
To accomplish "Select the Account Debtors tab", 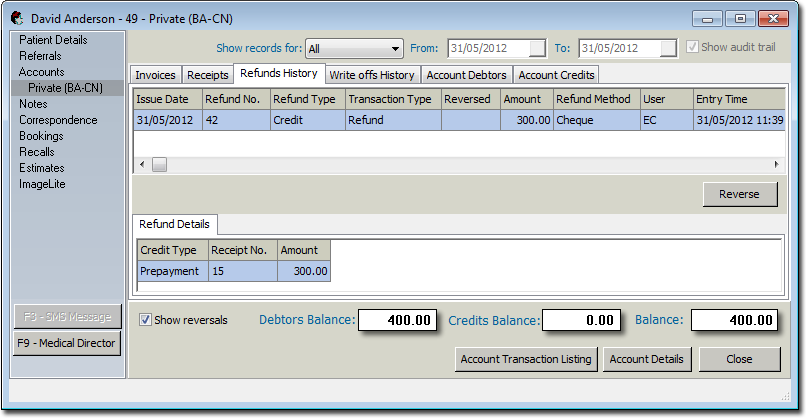I will tap(467, 75).
